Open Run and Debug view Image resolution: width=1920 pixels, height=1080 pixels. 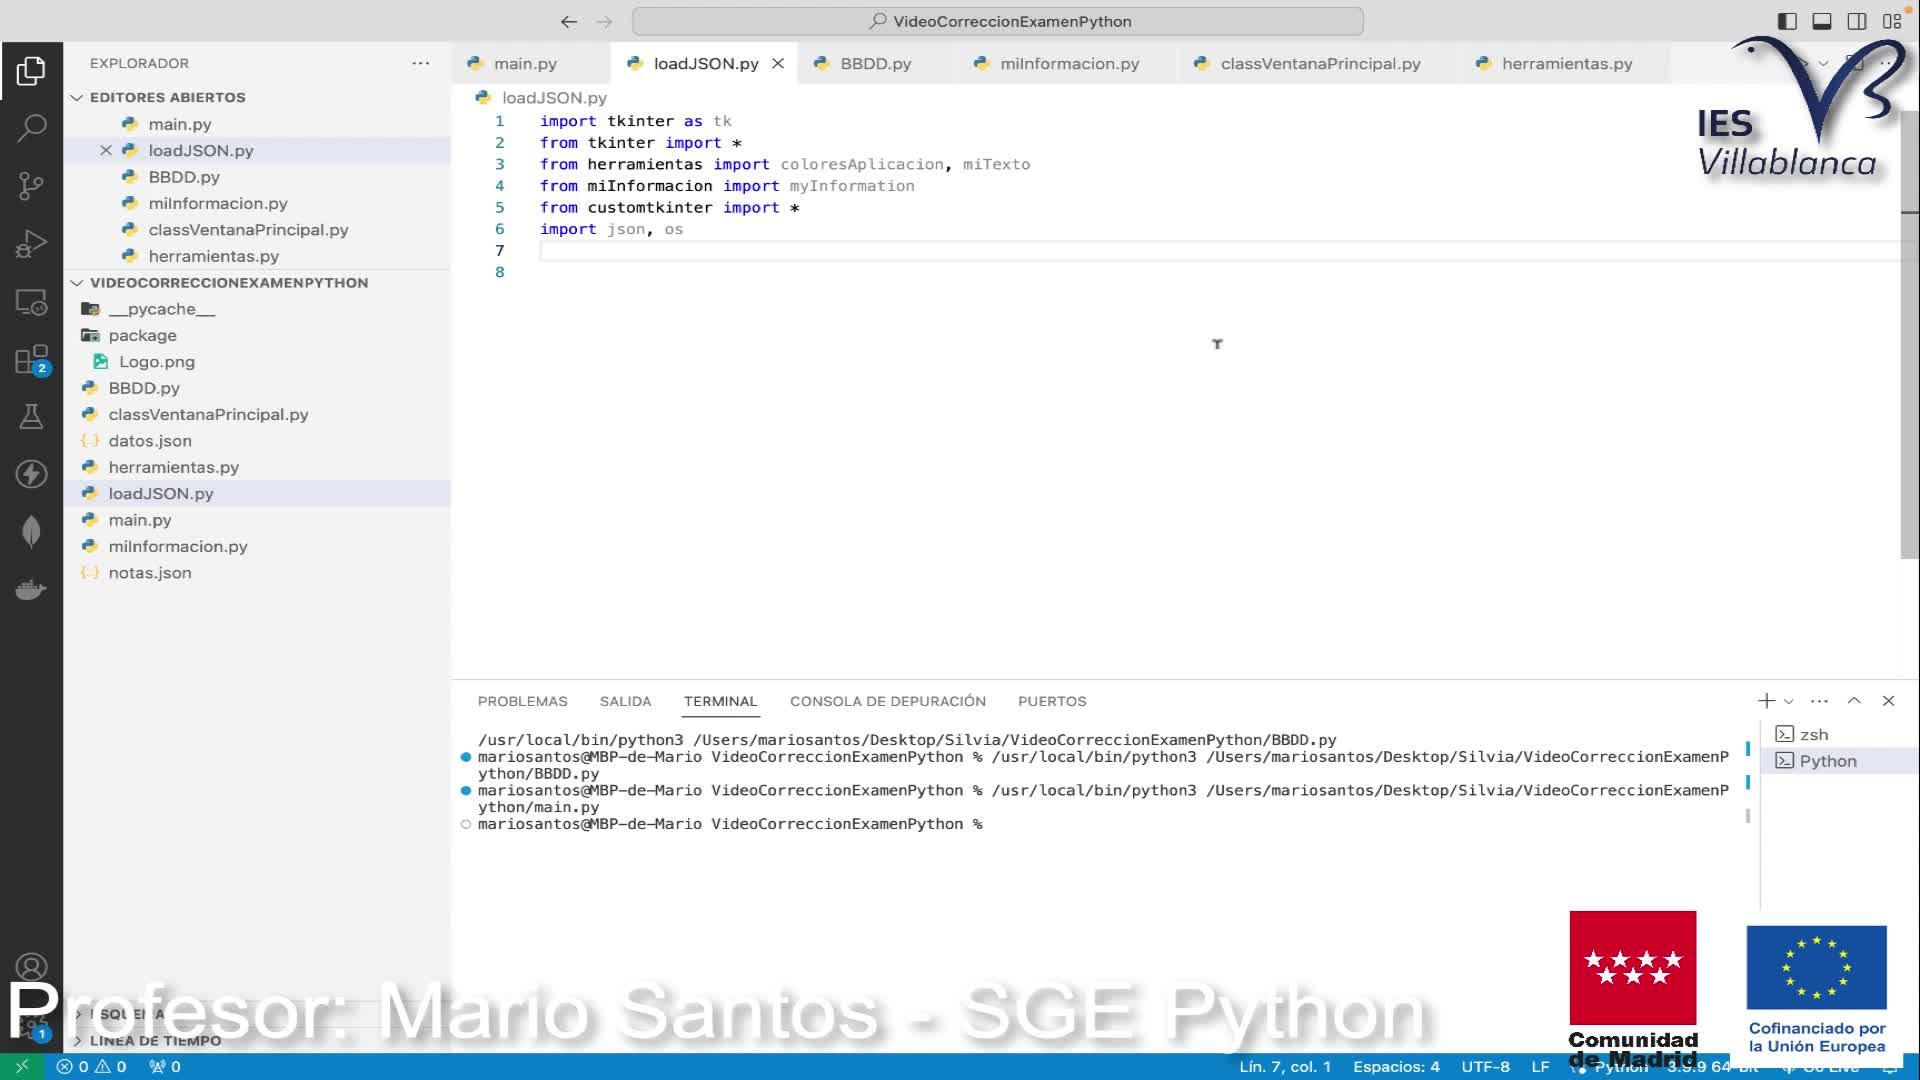[31, 244]
